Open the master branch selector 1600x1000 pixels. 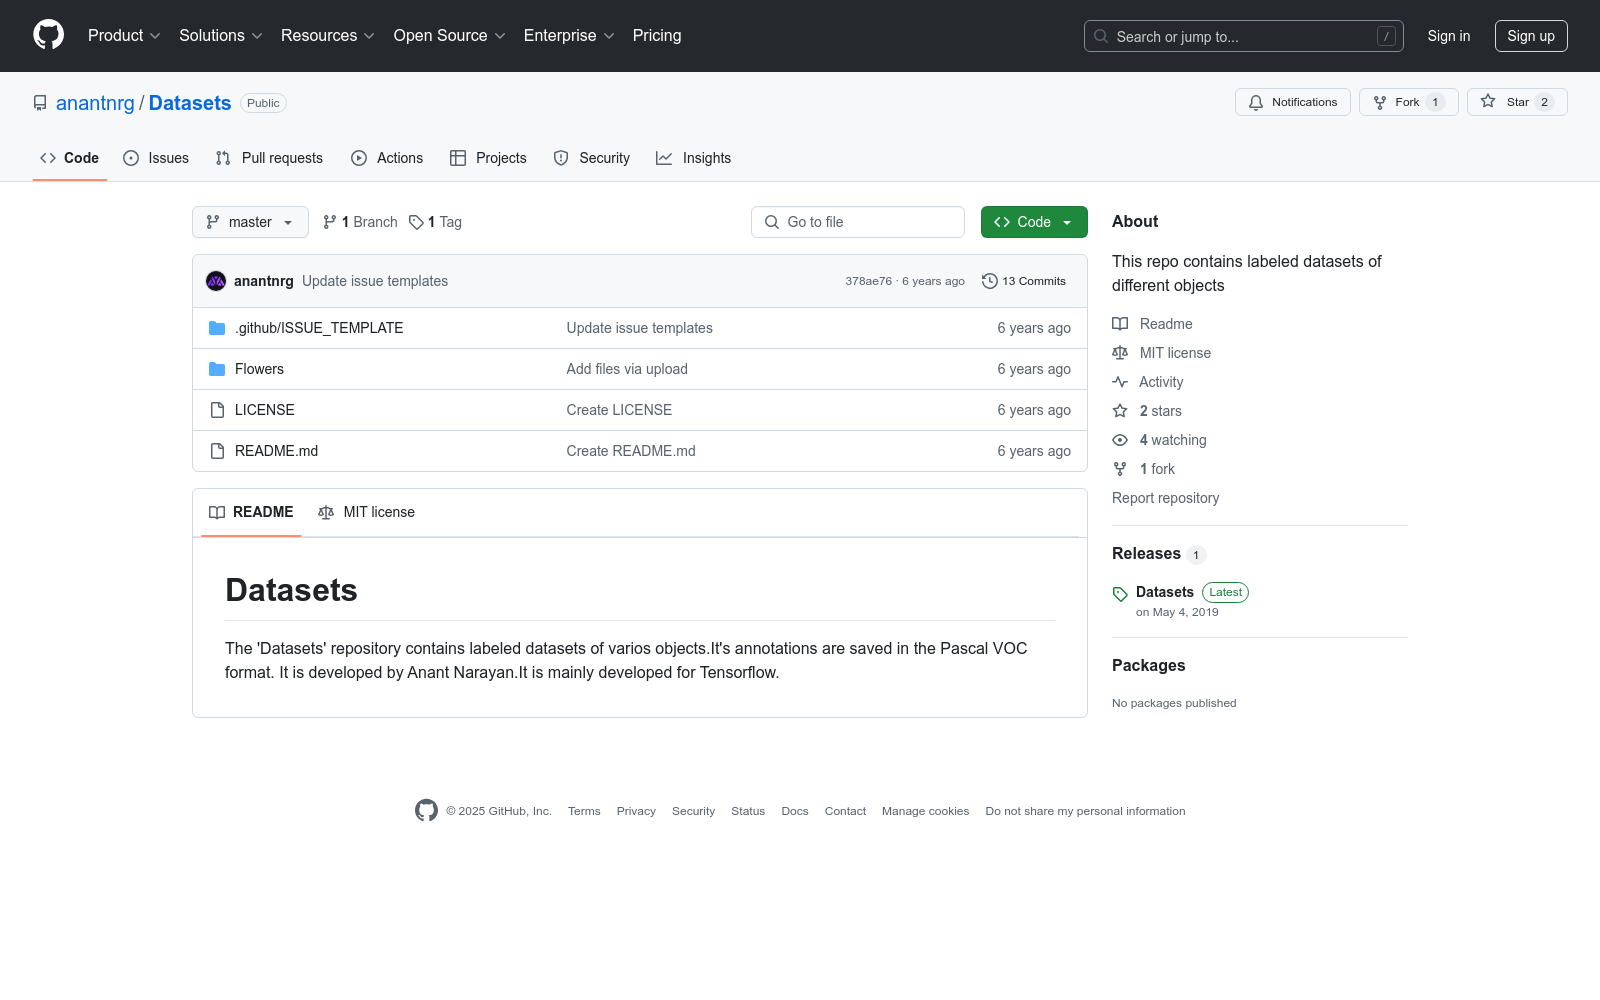250,222
